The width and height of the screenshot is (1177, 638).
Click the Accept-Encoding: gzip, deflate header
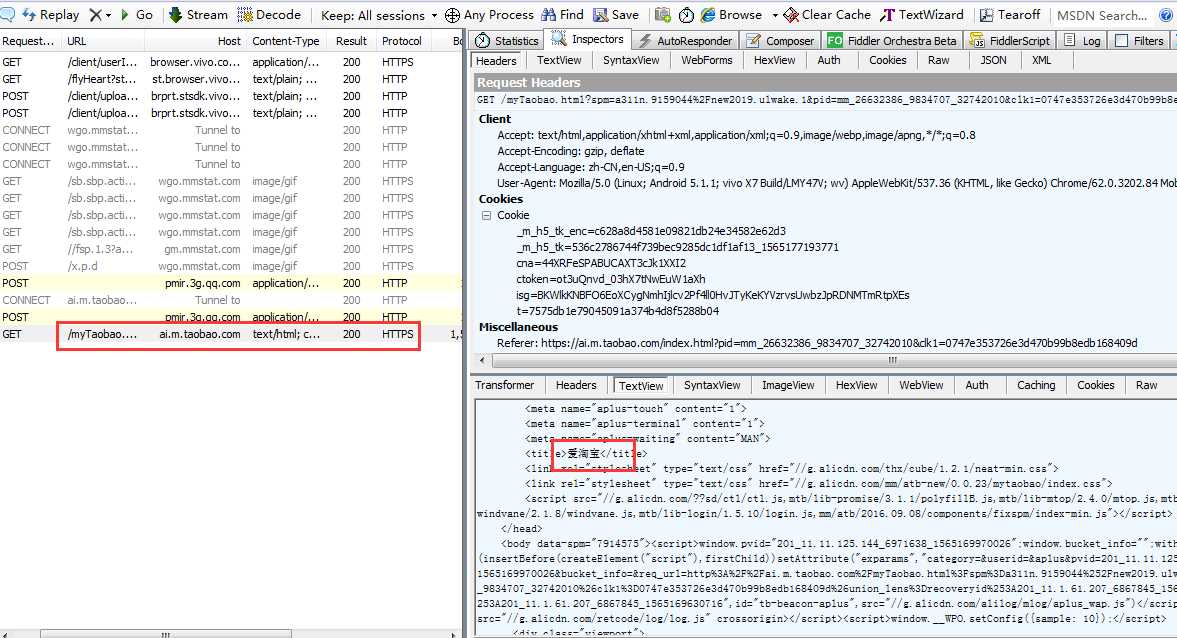click(570, 151)
